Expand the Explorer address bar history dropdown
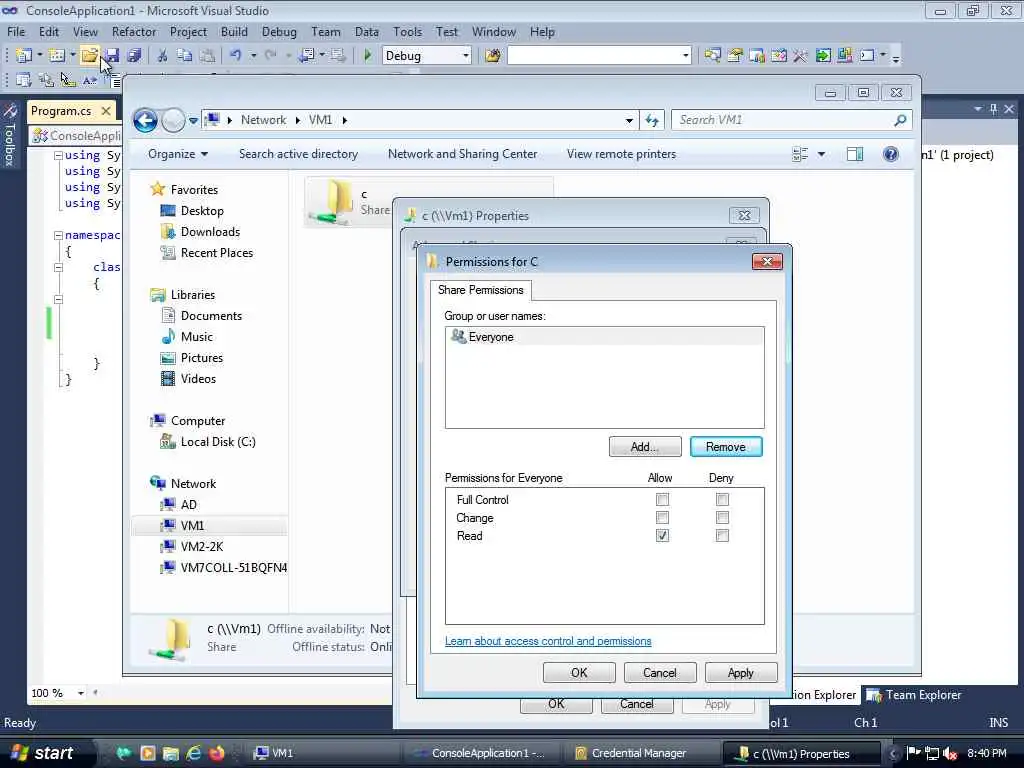Screen dimensions: 1024x768 tap(629, 120)
